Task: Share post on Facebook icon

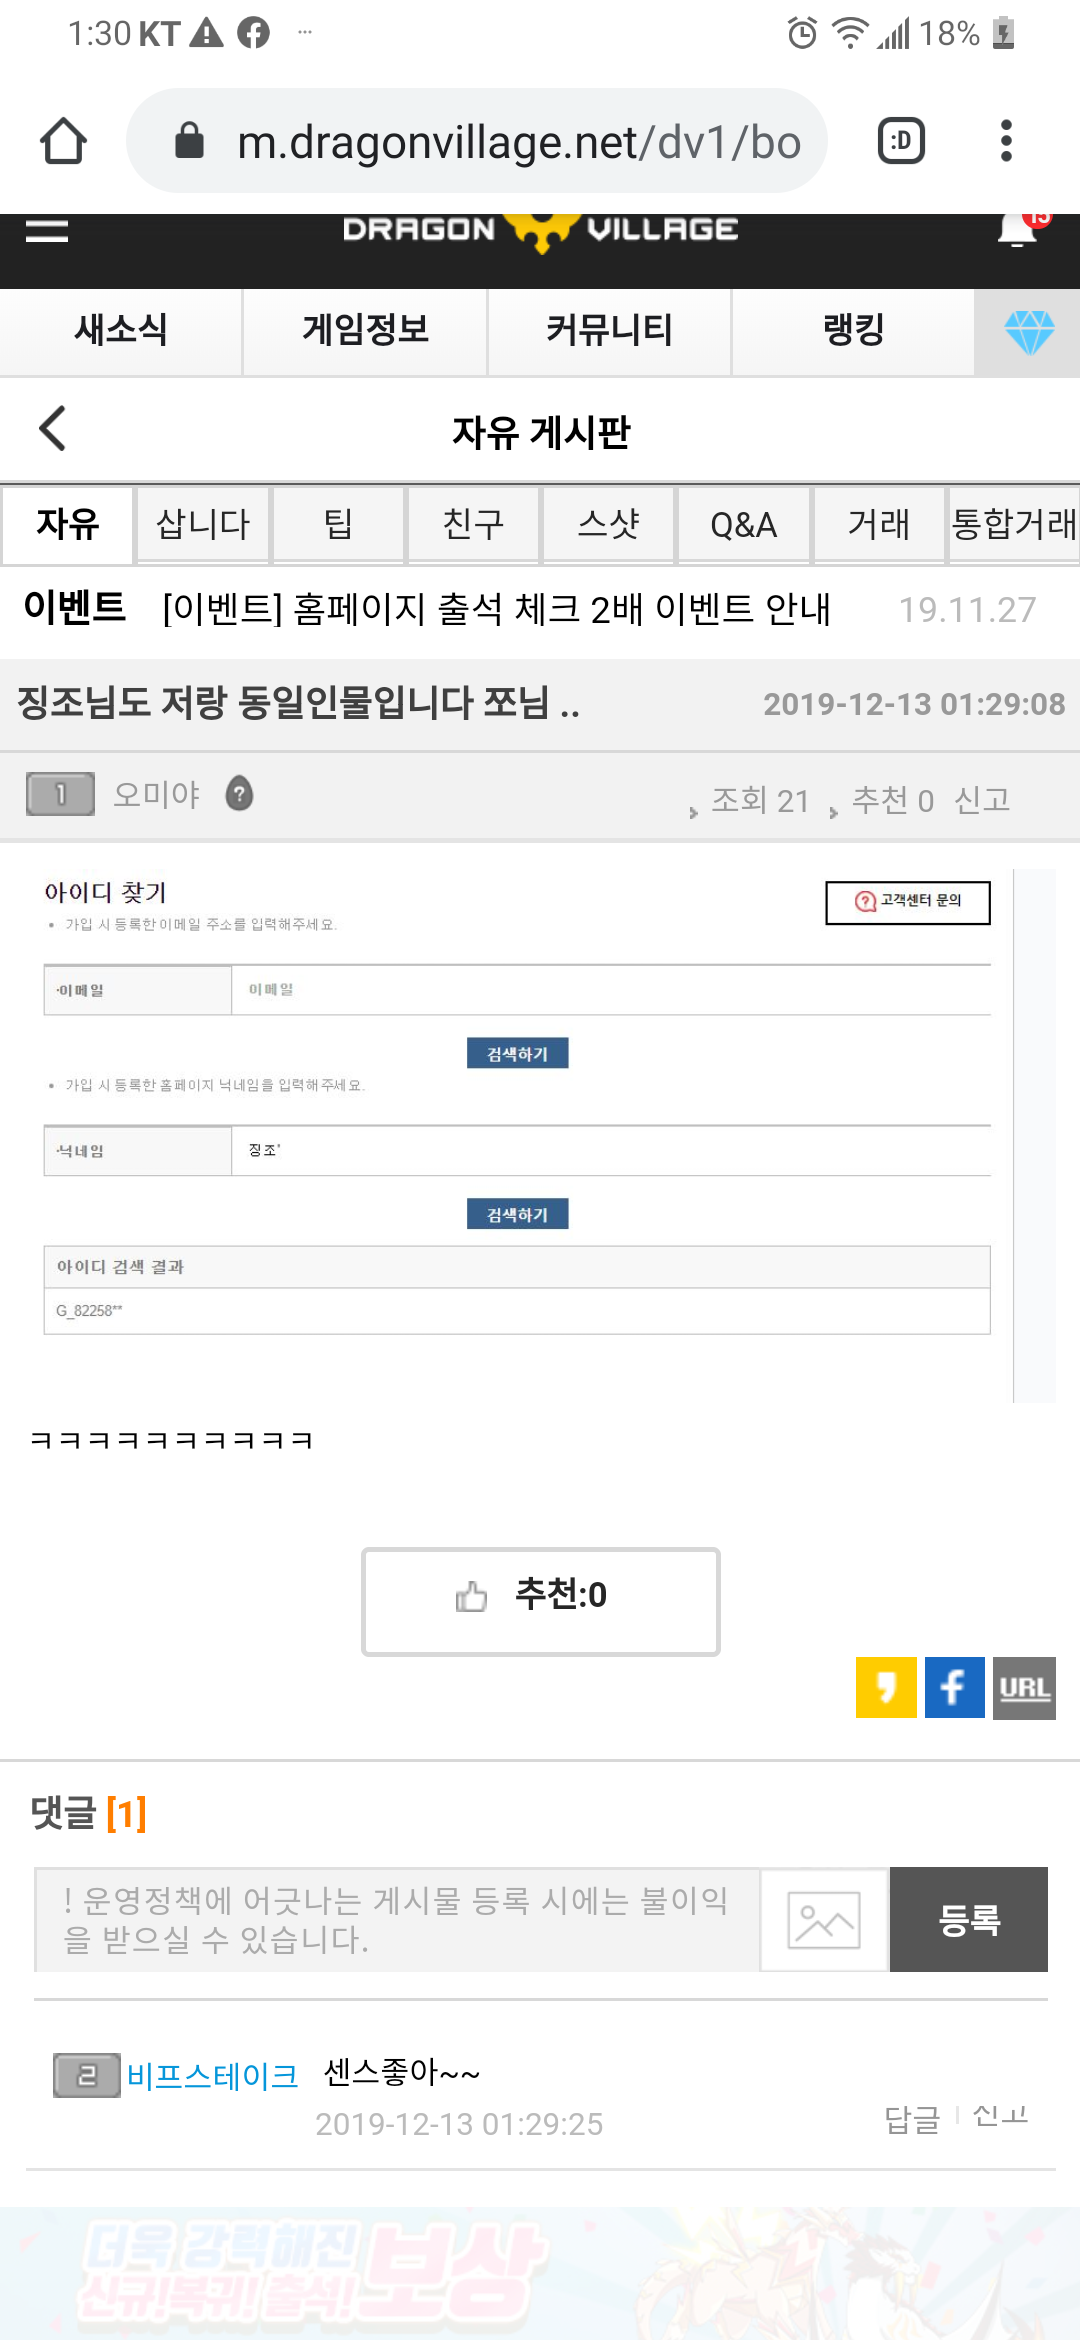Action: [955, 1688]
